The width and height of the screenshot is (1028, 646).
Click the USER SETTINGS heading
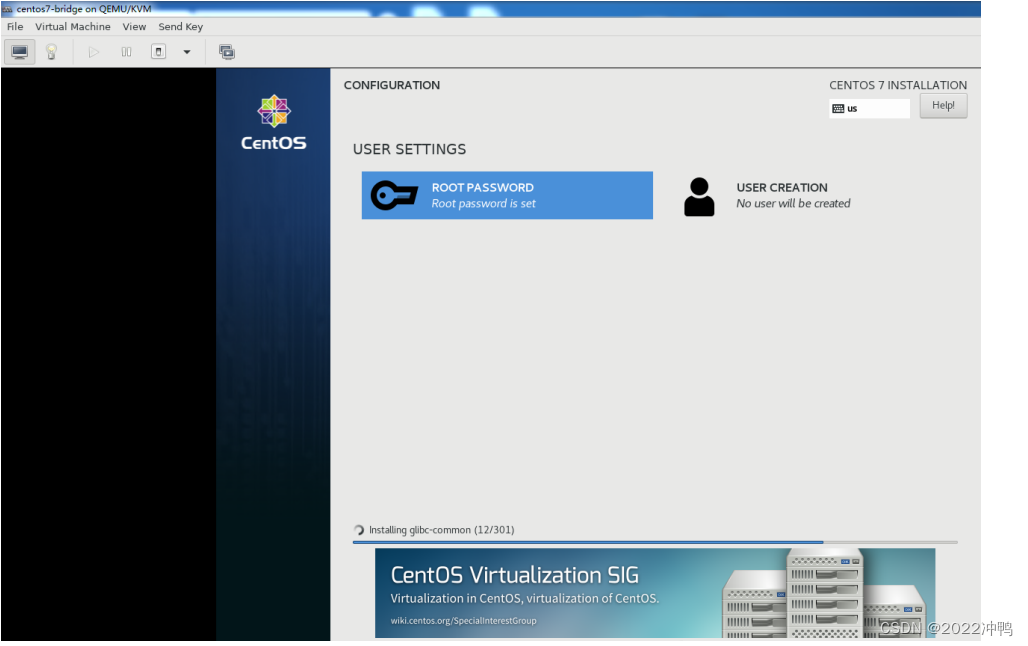pyautogui.click(x=409, y=150)
